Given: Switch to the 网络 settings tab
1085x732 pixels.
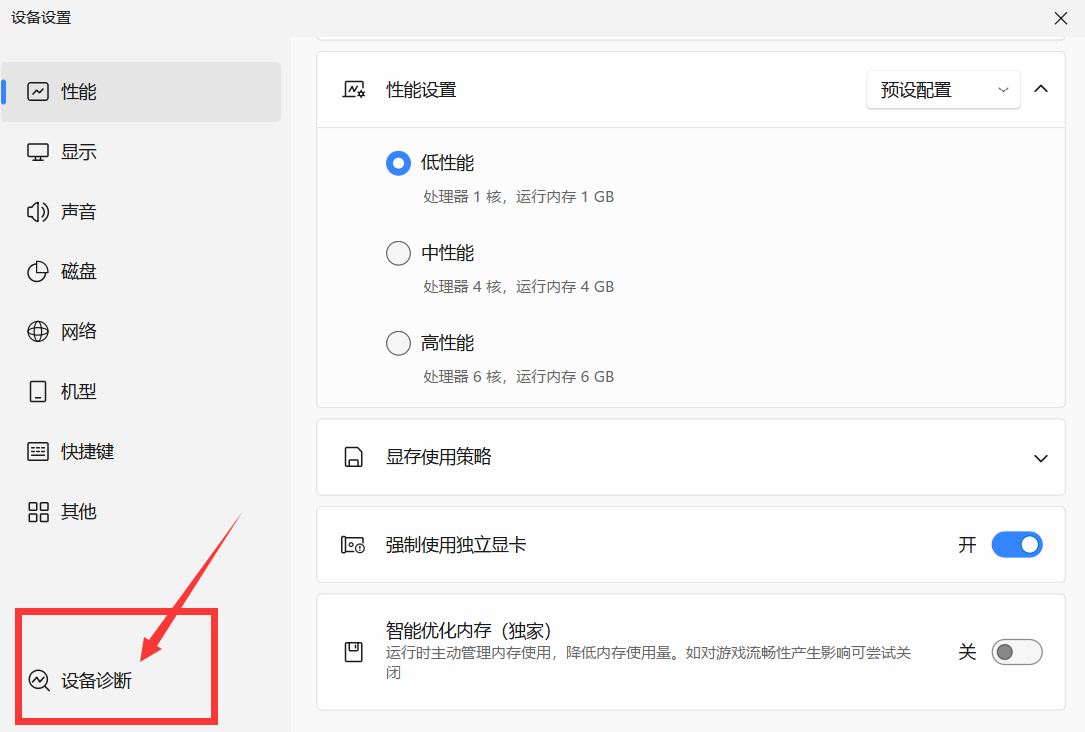Looking at the screenshot, I should (79, 332).
